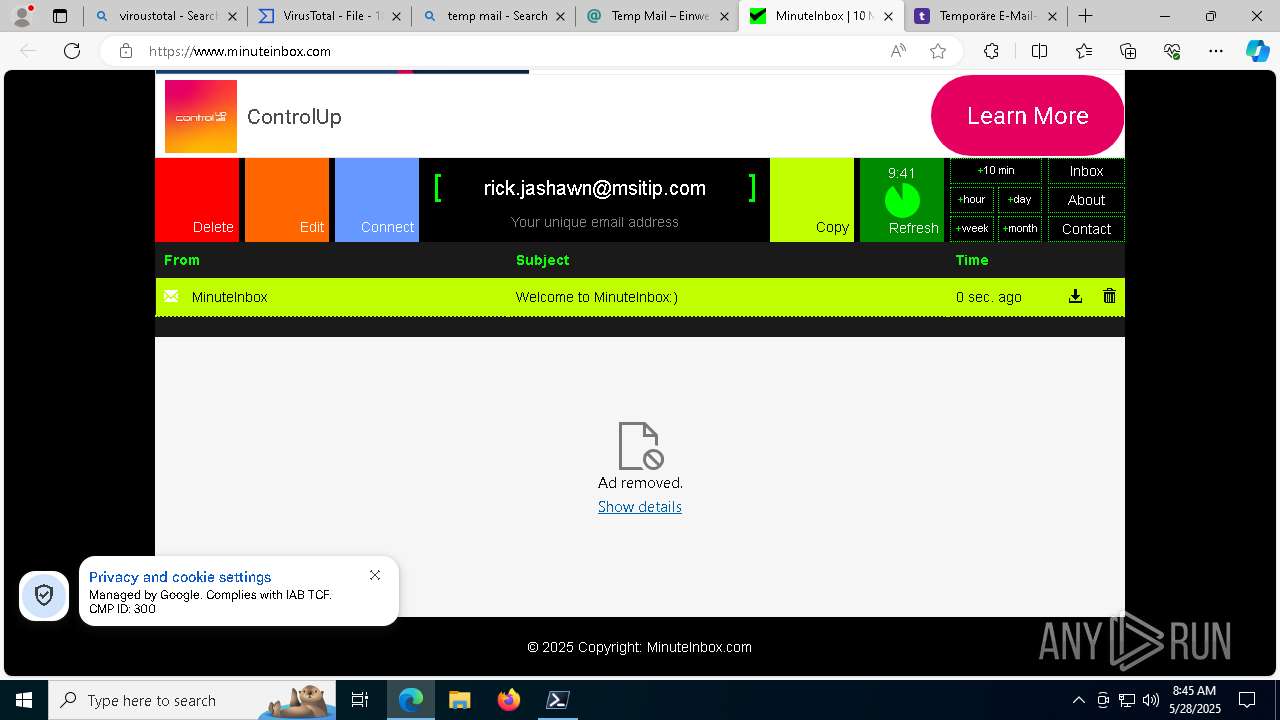Open Task View on taskbar

[360, 700]
